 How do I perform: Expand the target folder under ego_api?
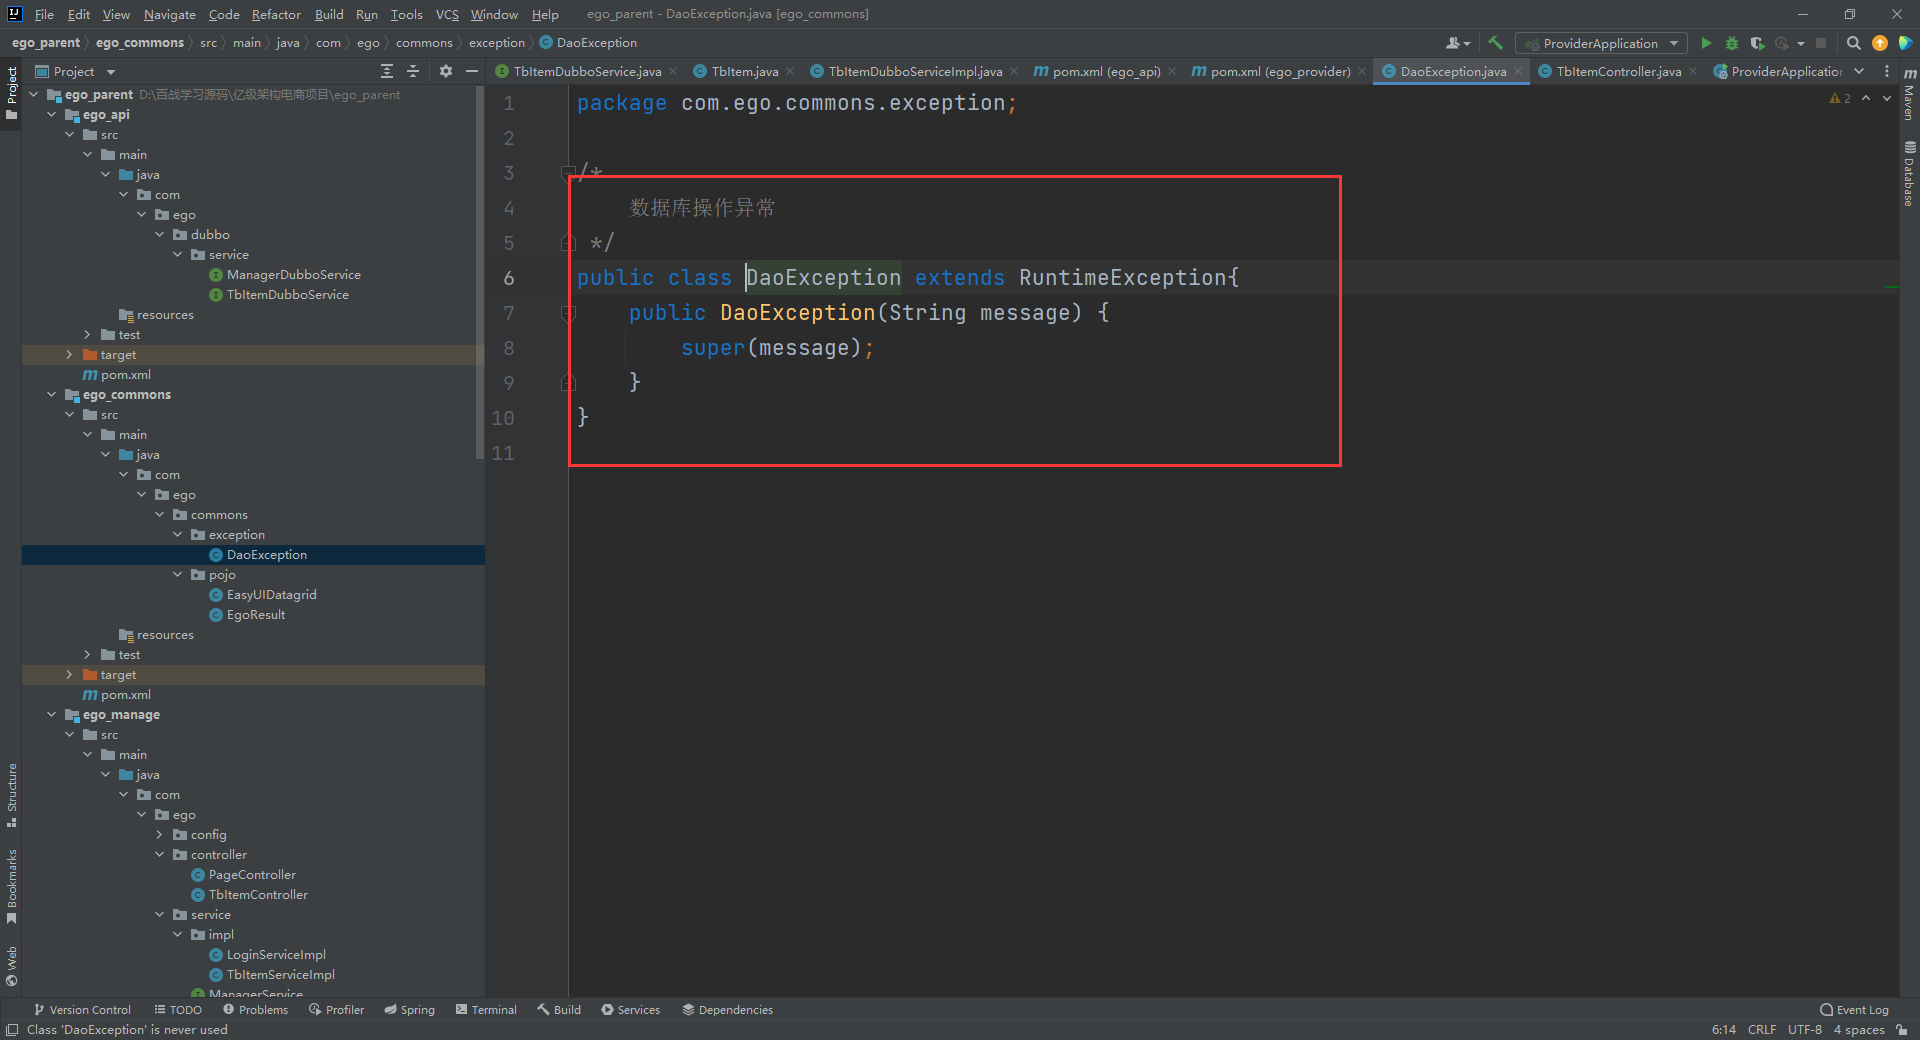point(69,355)
